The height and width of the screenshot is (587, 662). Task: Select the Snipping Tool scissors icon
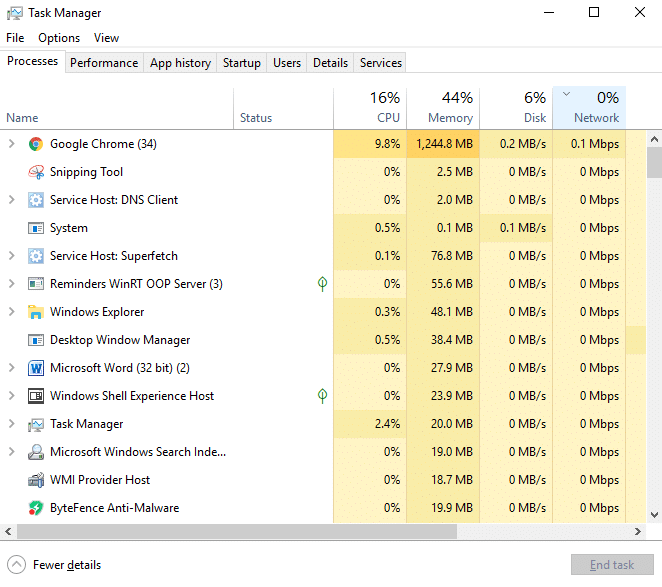tap(36, 172)
